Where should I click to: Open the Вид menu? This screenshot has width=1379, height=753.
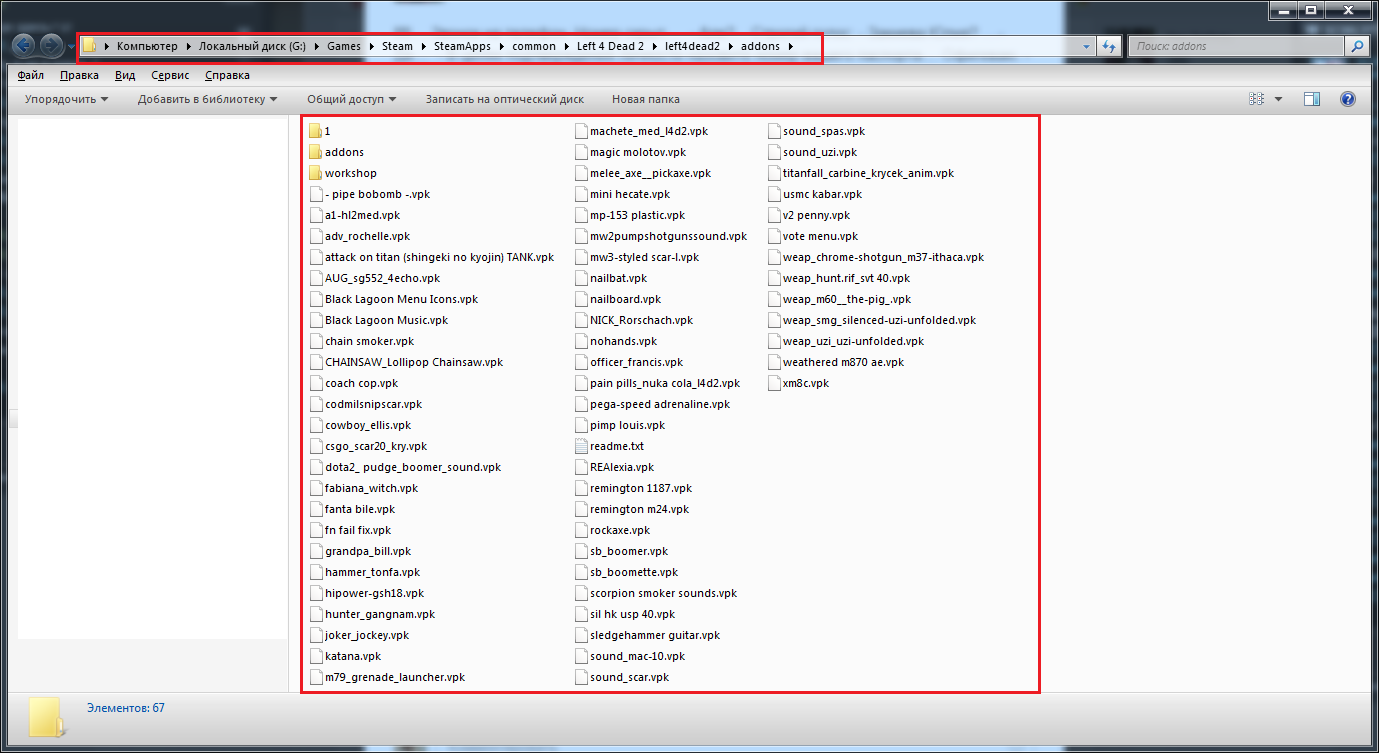(125, 75)
